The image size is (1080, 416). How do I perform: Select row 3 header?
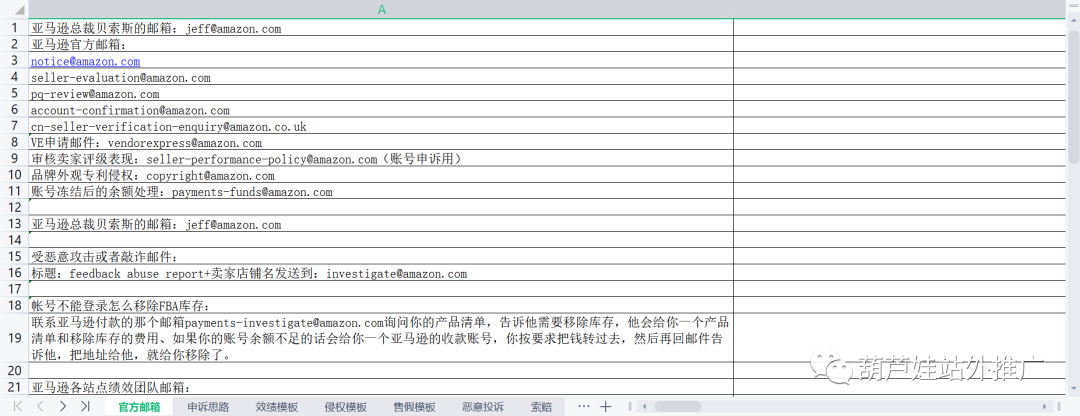(14, 61)
